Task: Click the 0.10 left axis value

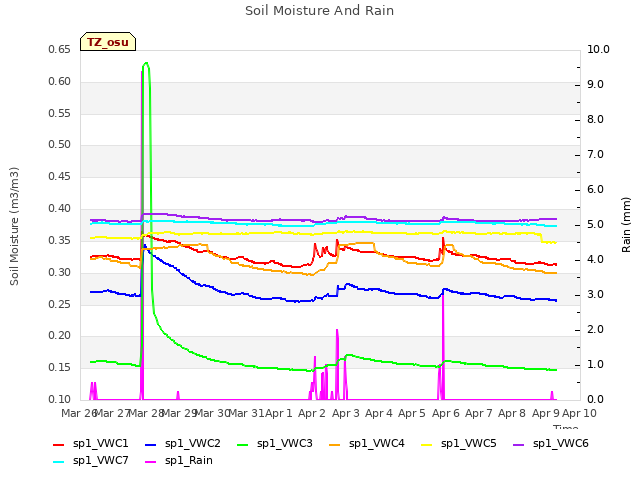Action: (x=60, y=399)
